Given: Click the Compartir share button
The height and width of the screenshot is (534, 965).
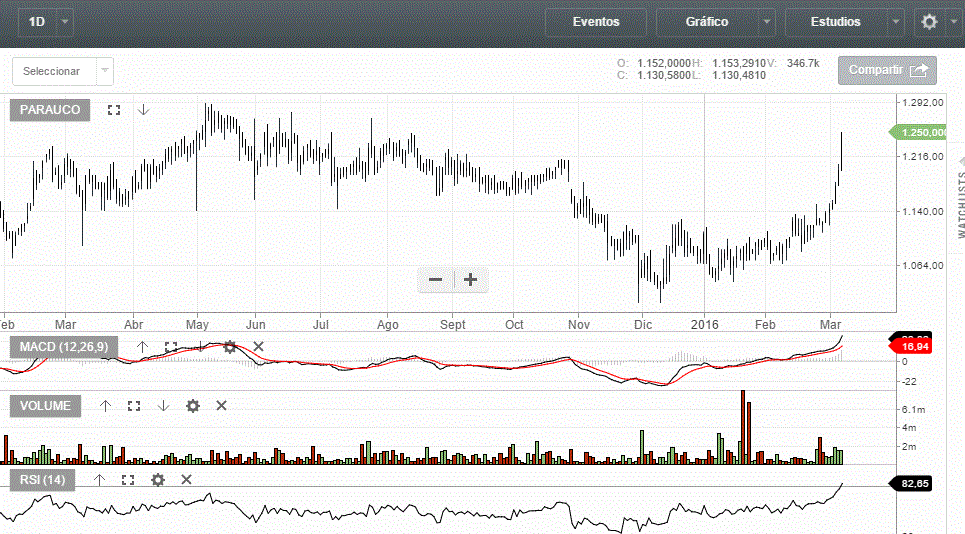Looking at the screenshot, I should (x=887, y=70).
